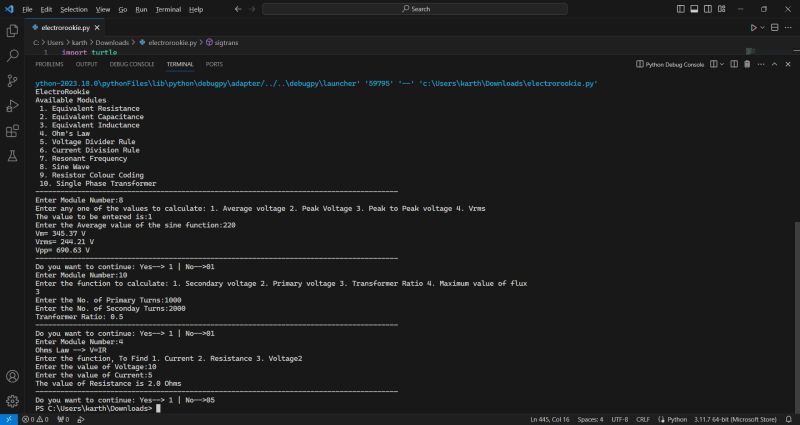Select the electrorookie.py editor tab
Viewport: 800px width, 425px height.
(x=66, y=28)
